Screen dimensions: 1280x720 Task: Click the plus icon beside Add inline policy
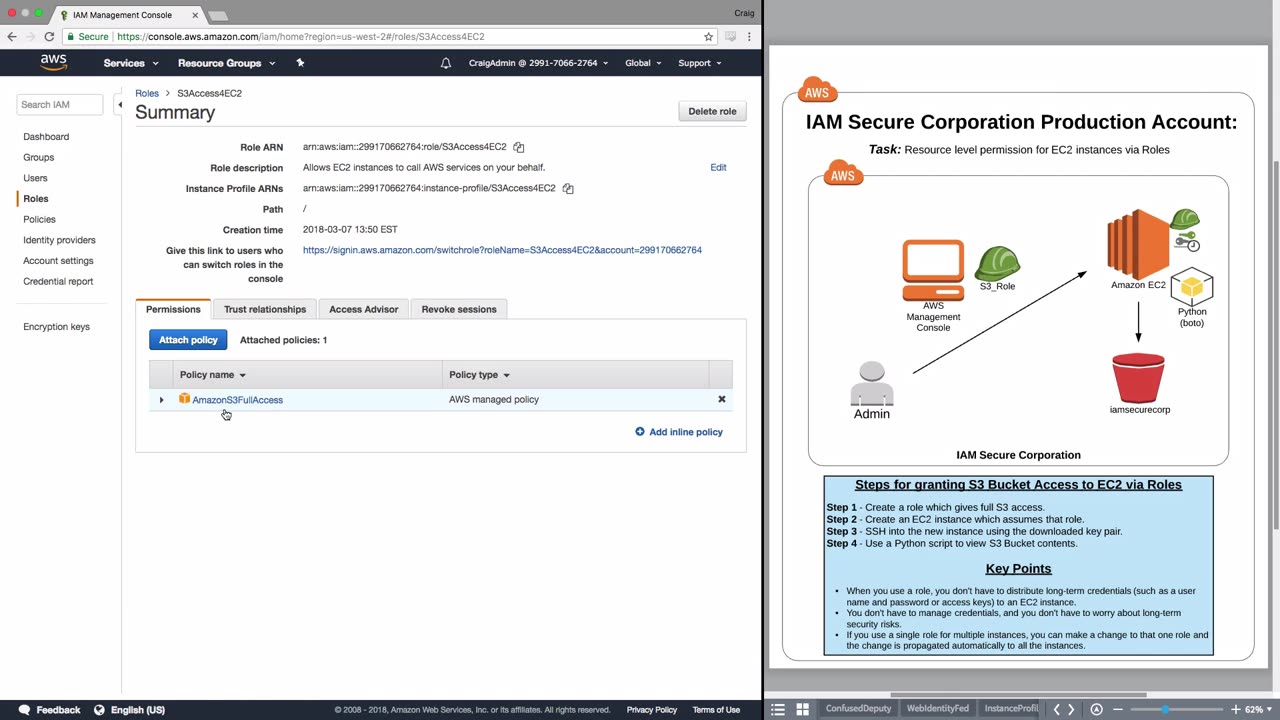(640, 432)
